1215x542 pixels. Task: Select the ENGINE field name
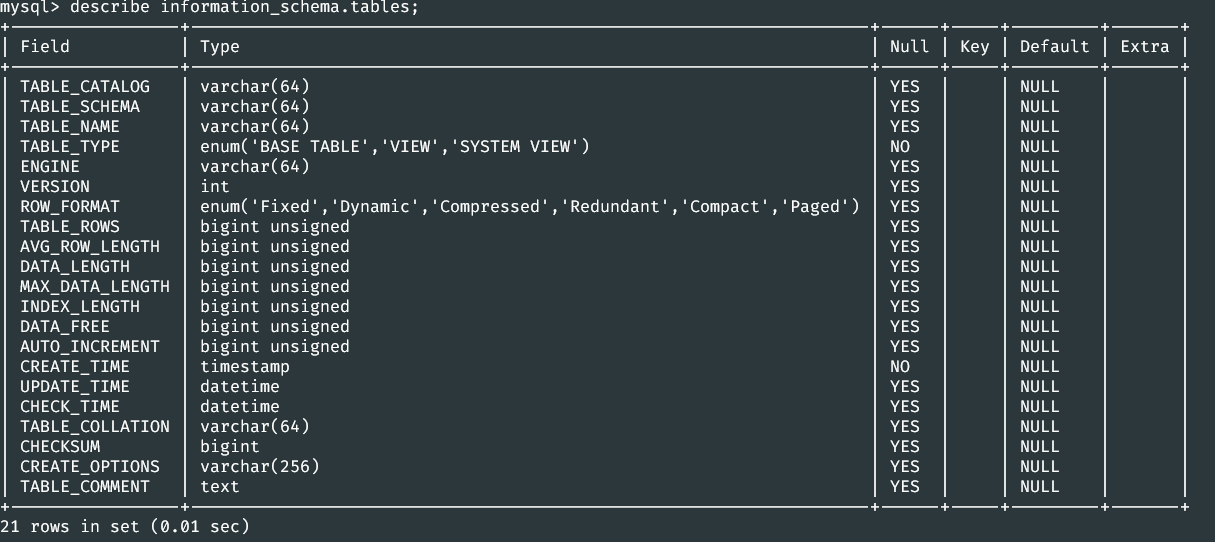pyautogui.click(x=50, y=167)
